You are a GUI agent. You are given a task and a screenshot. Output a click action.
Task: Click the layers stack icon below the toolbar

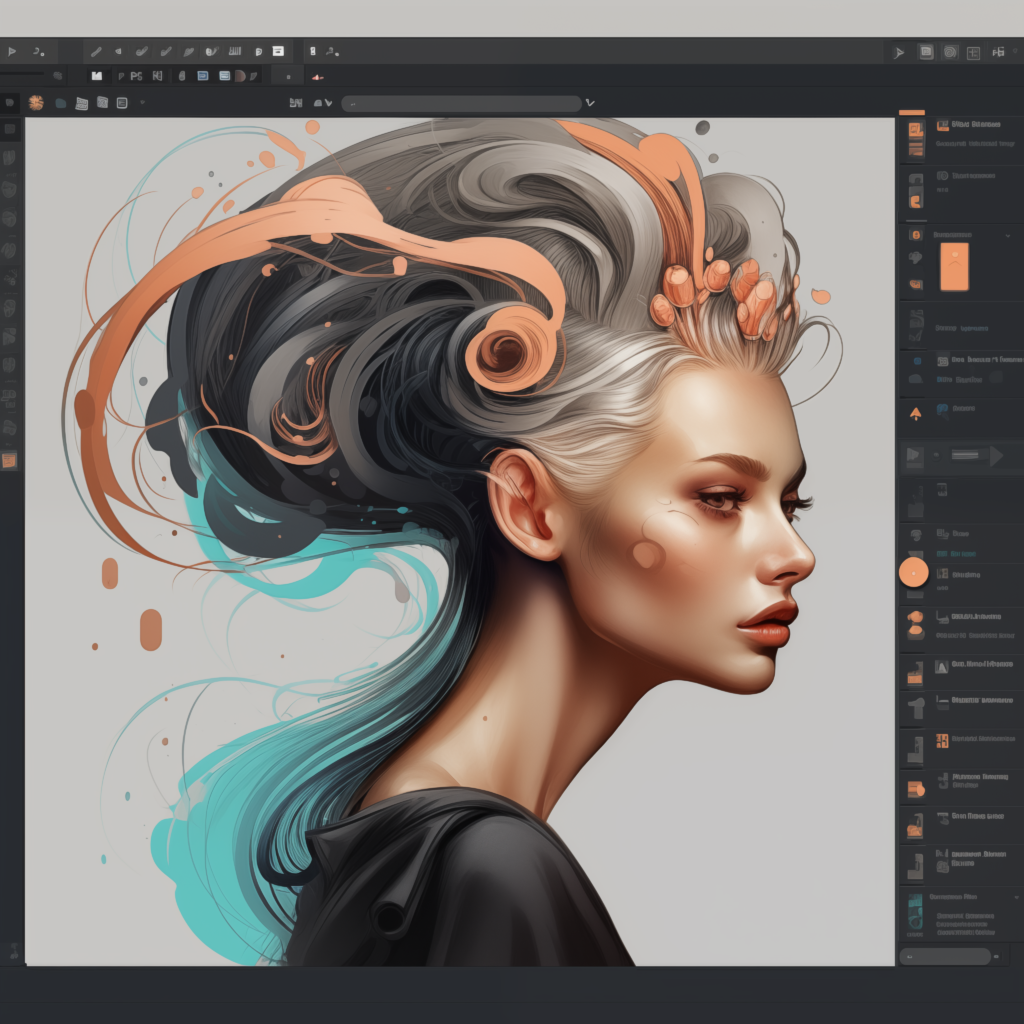click(x=83, y=101)
